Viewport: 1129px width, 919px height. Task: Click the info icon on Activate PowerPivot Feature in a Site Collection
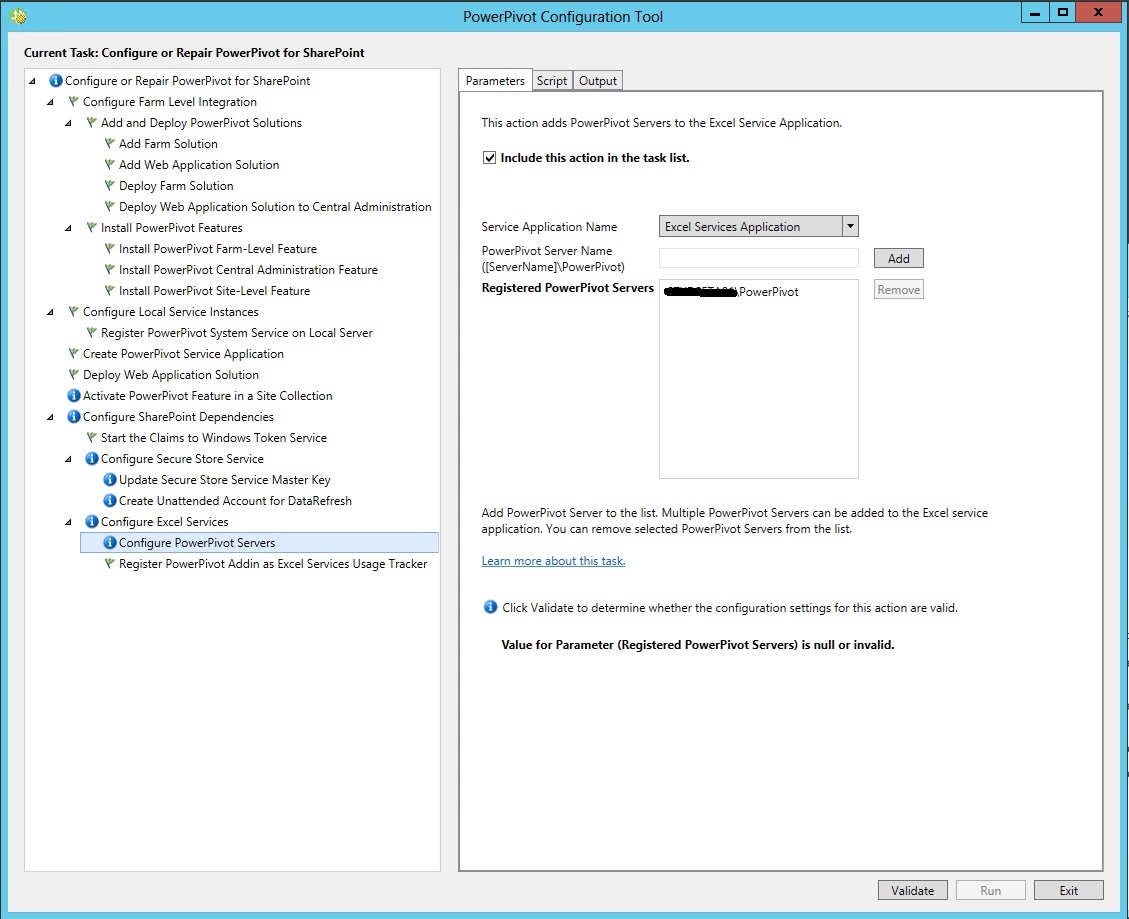[x=74, y=395]
